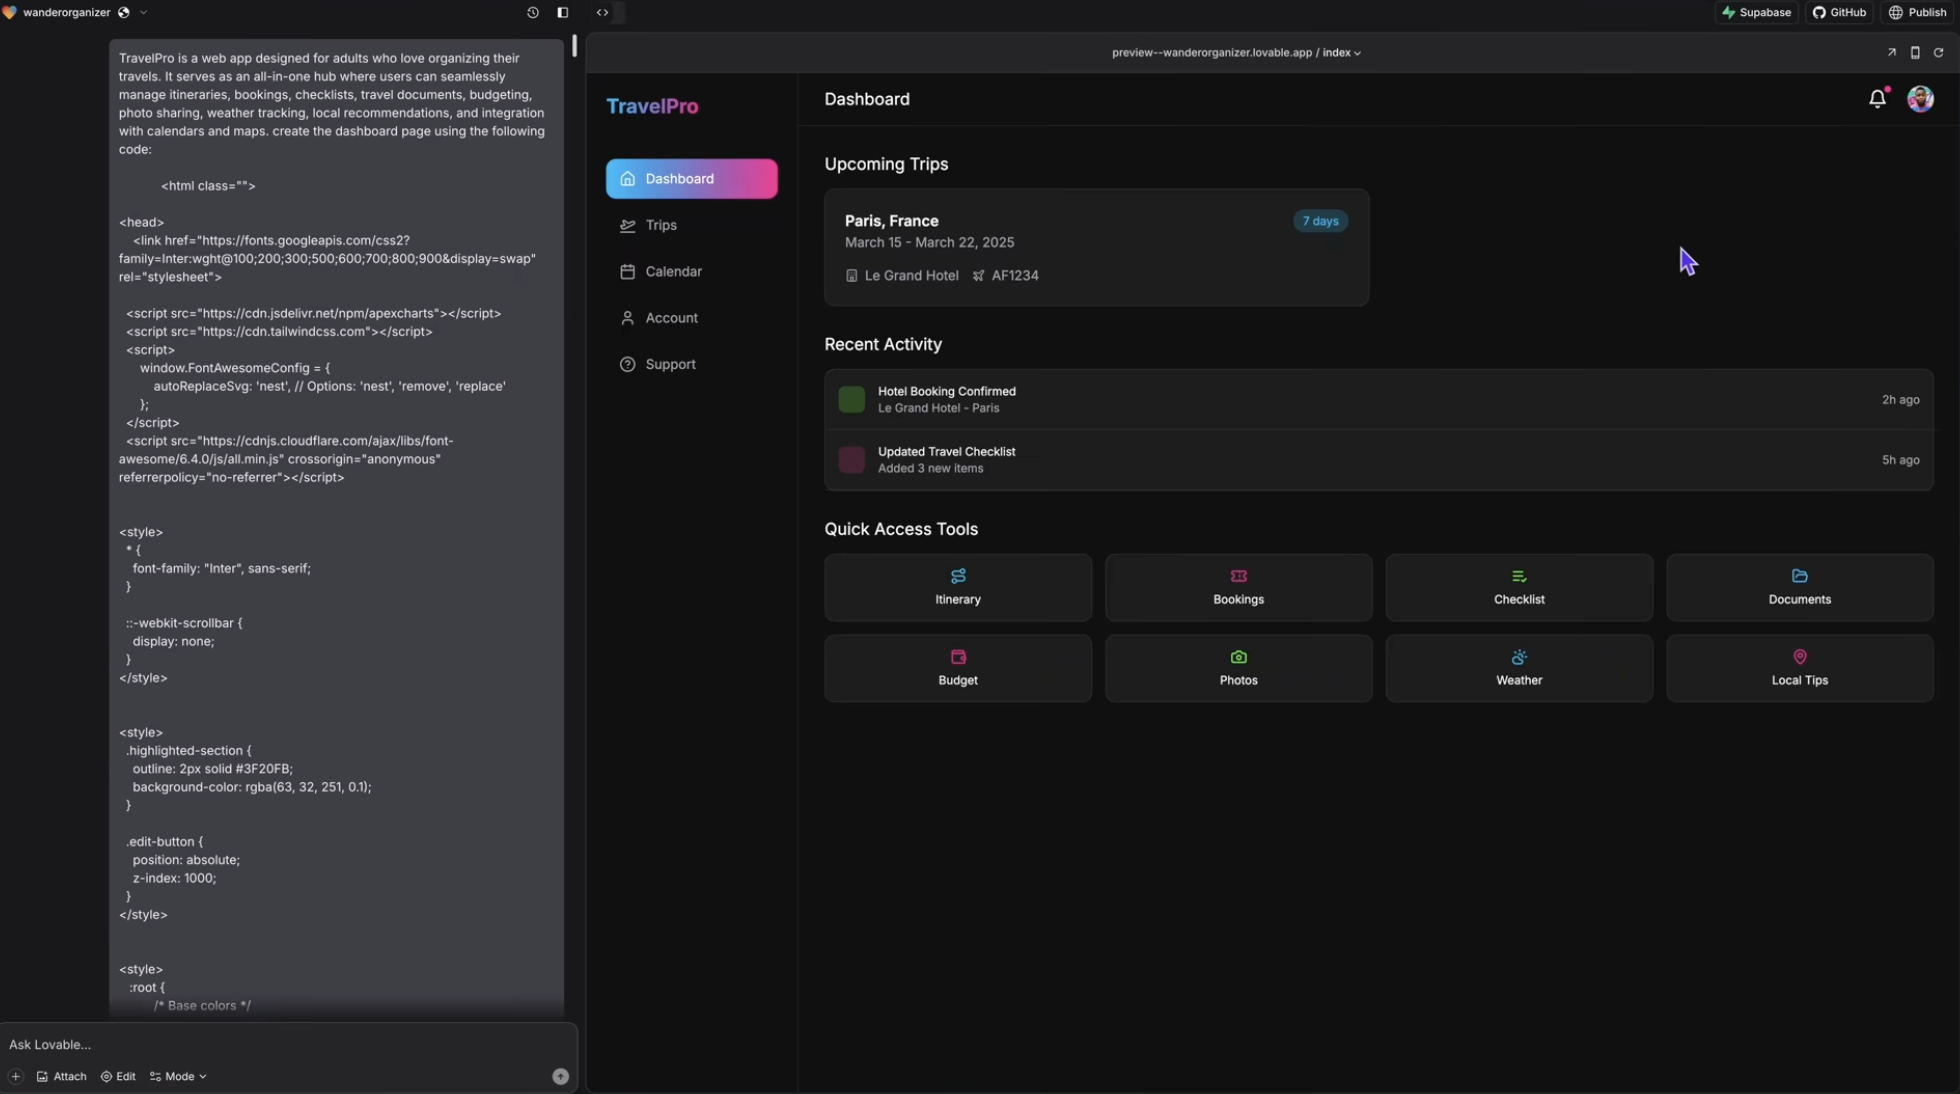Click the plane icon next to AF1234
Viewport: 1960px width, 1094px height.
pos(978,276)
